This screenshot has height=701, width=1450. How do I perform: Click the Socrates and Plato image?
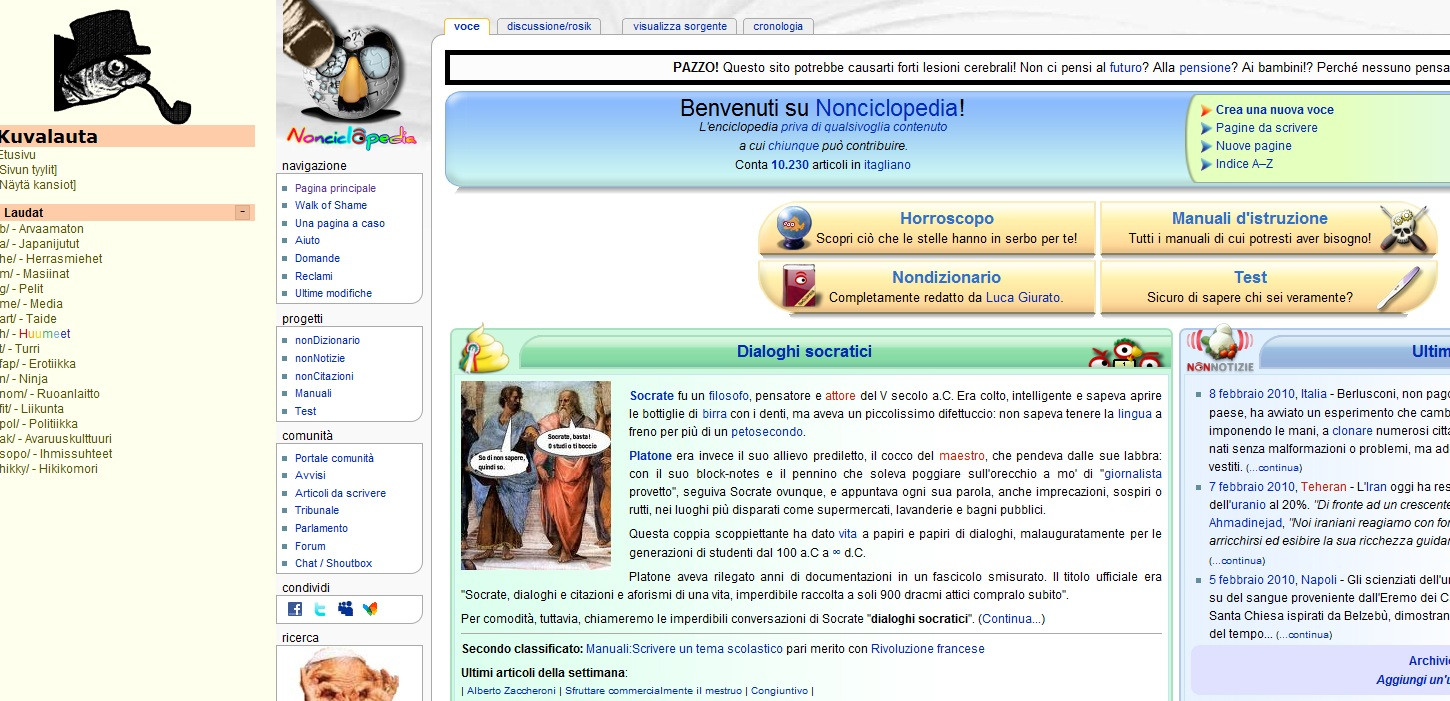[535, 475]
